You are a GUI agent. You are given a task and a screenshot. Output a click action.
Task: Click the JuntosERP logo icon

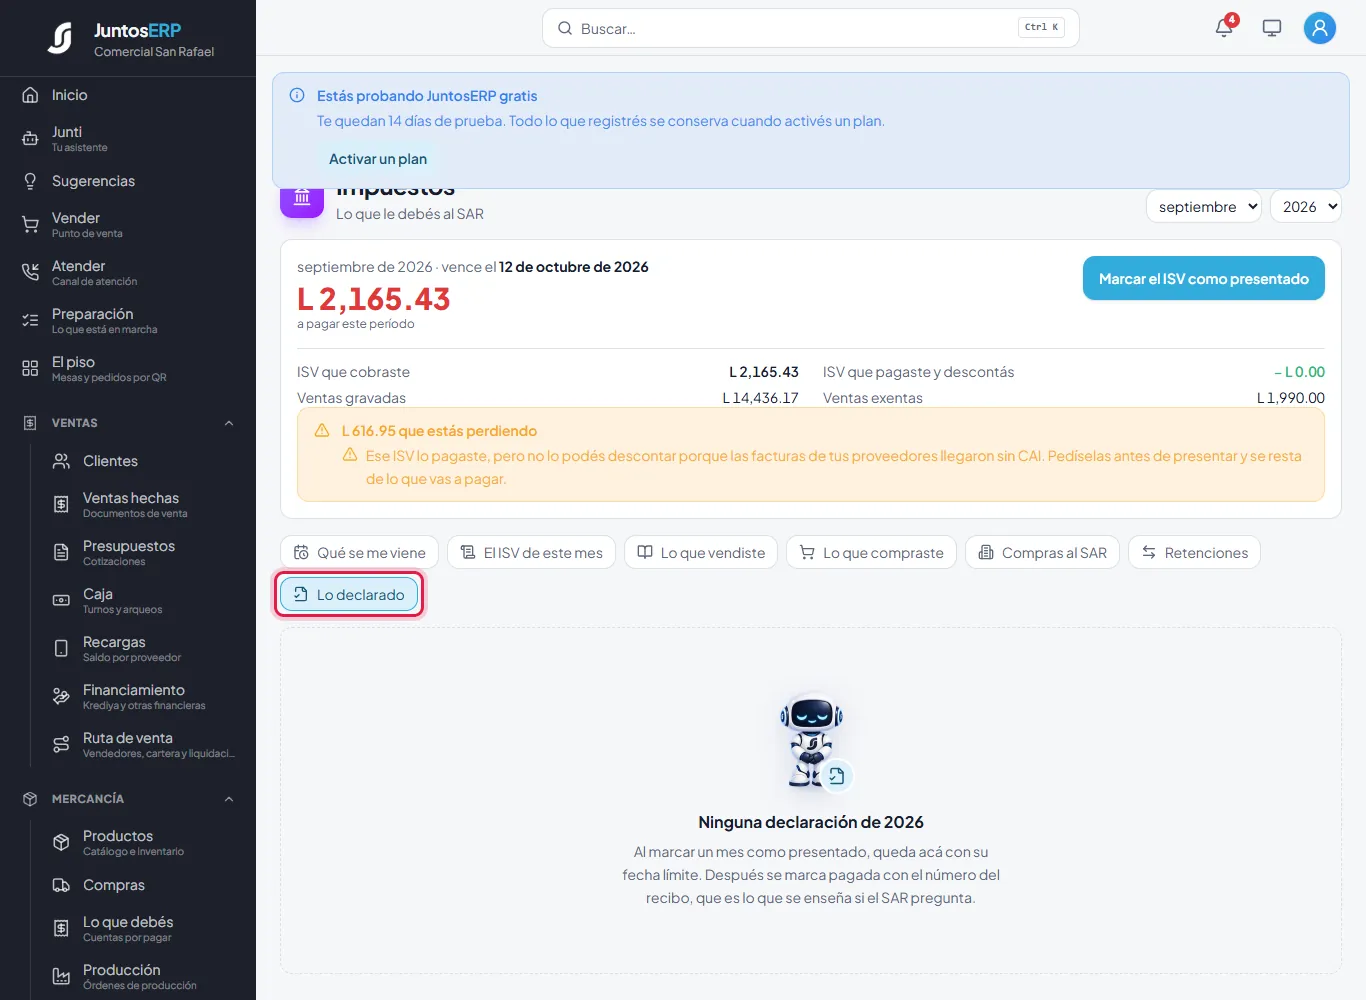[x=60, y=38]
